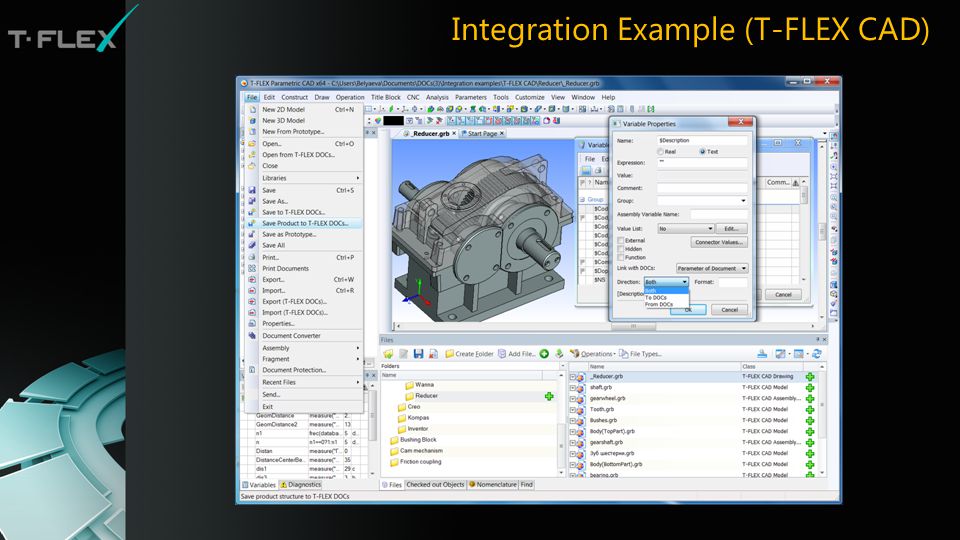
Task: Click the Bushing Block folder icon
Action: coord(394,440)
